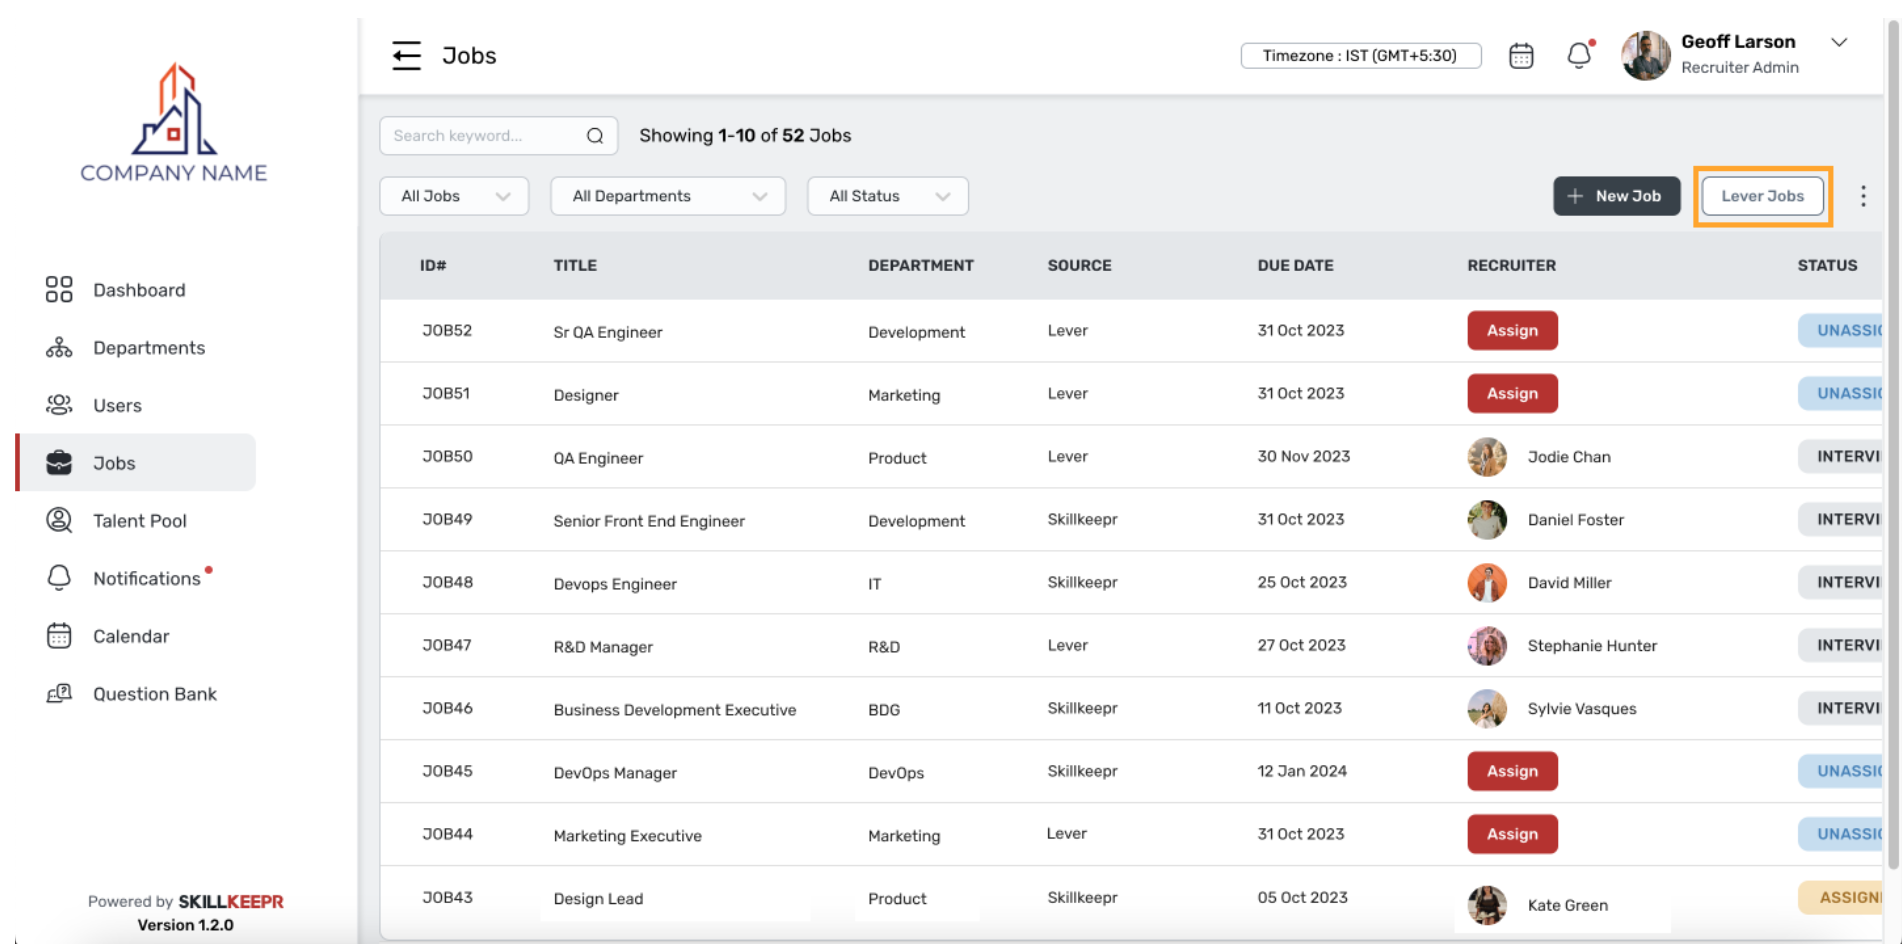Click the Question Bank sidebar icon
The image size is (1902, 944).
click(x=59, y=694)
